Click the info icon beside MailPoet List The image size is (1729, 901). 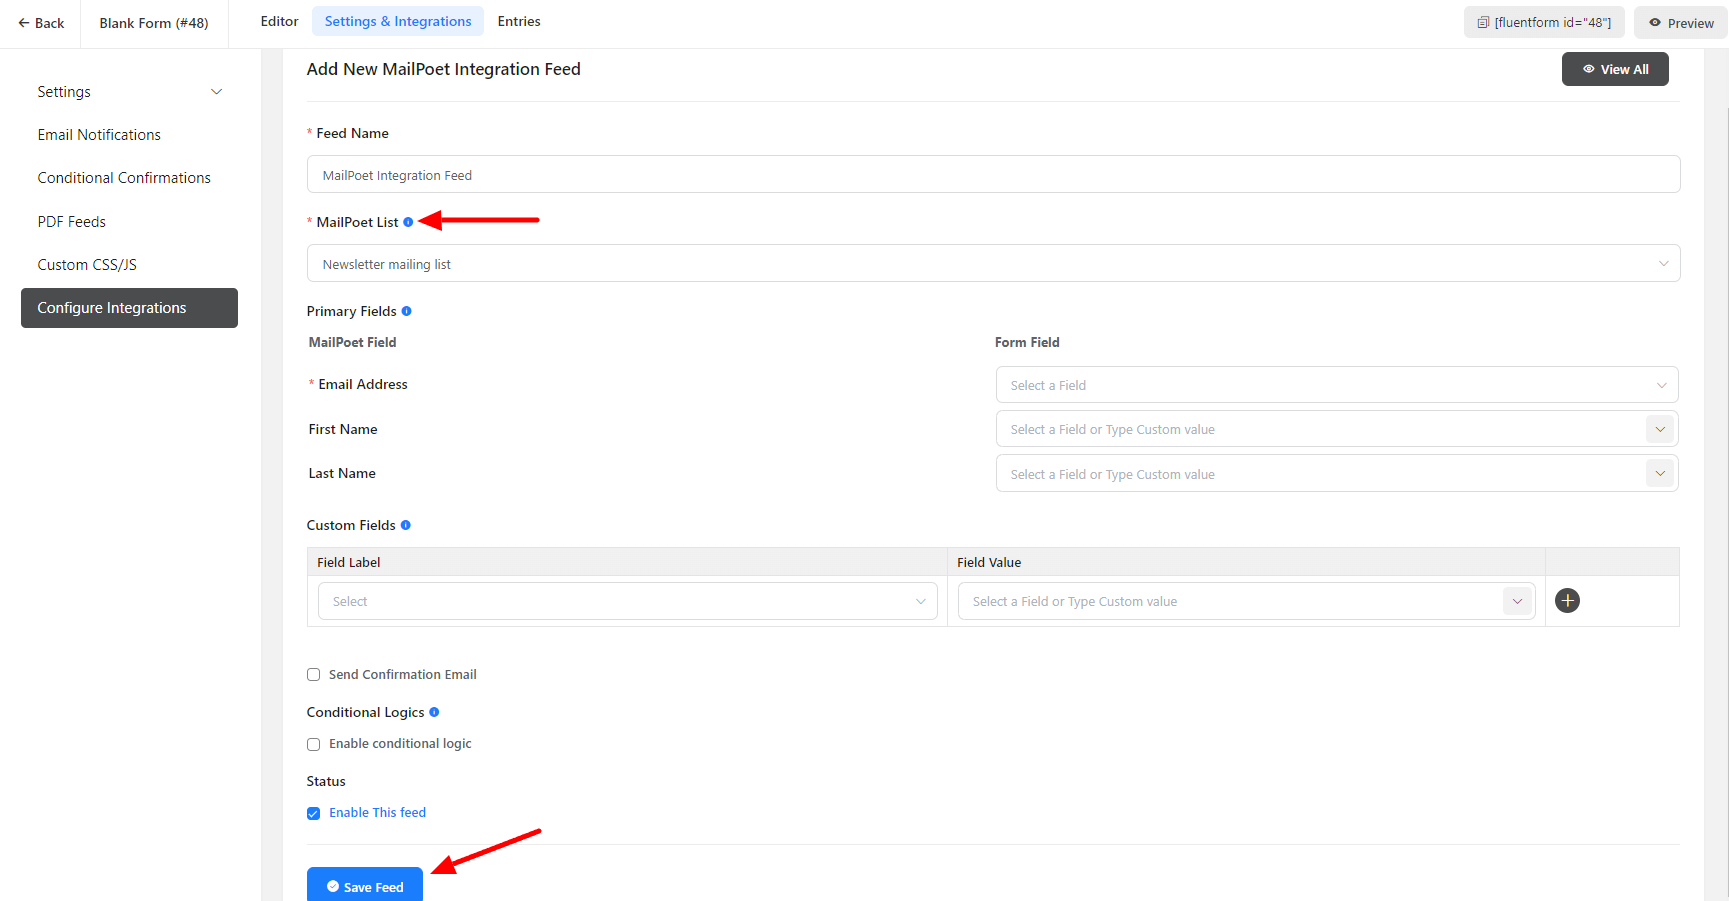[408, 222]
